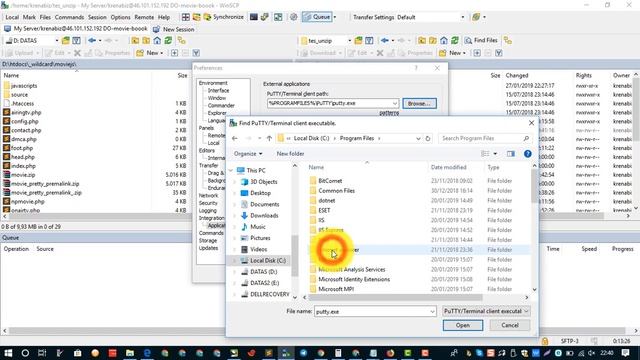Open the Session menu

coord(97,17)
